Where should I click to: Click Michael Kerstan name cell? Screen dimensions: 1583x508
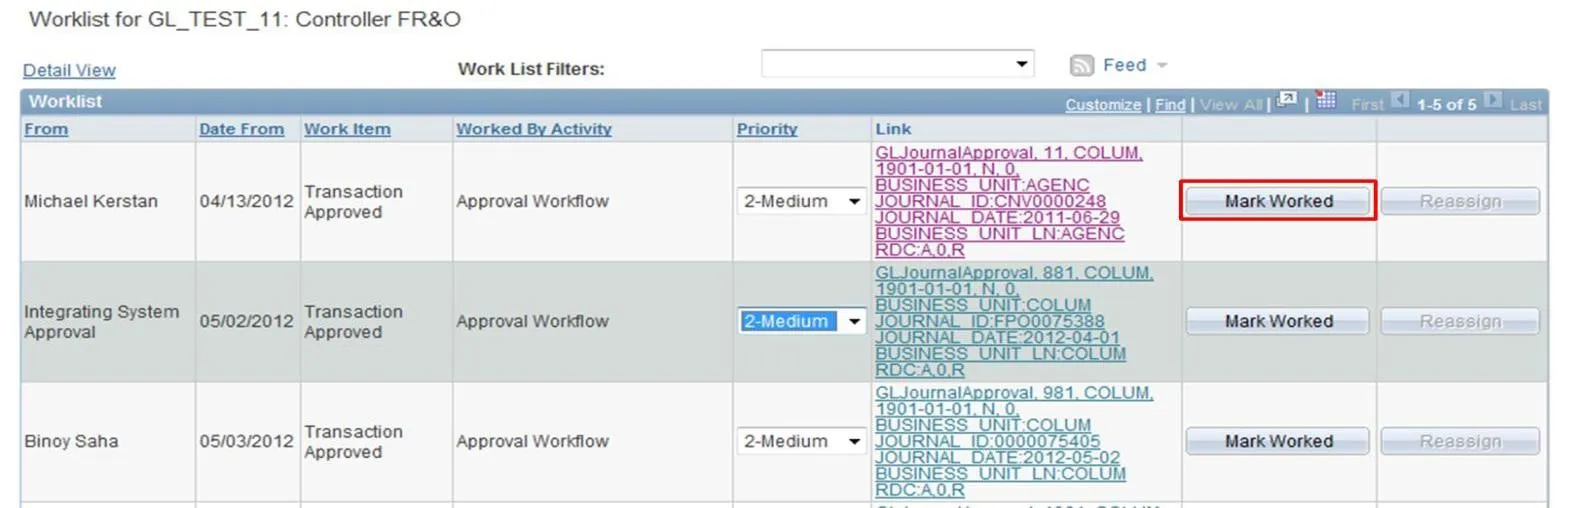click(91, 201)
